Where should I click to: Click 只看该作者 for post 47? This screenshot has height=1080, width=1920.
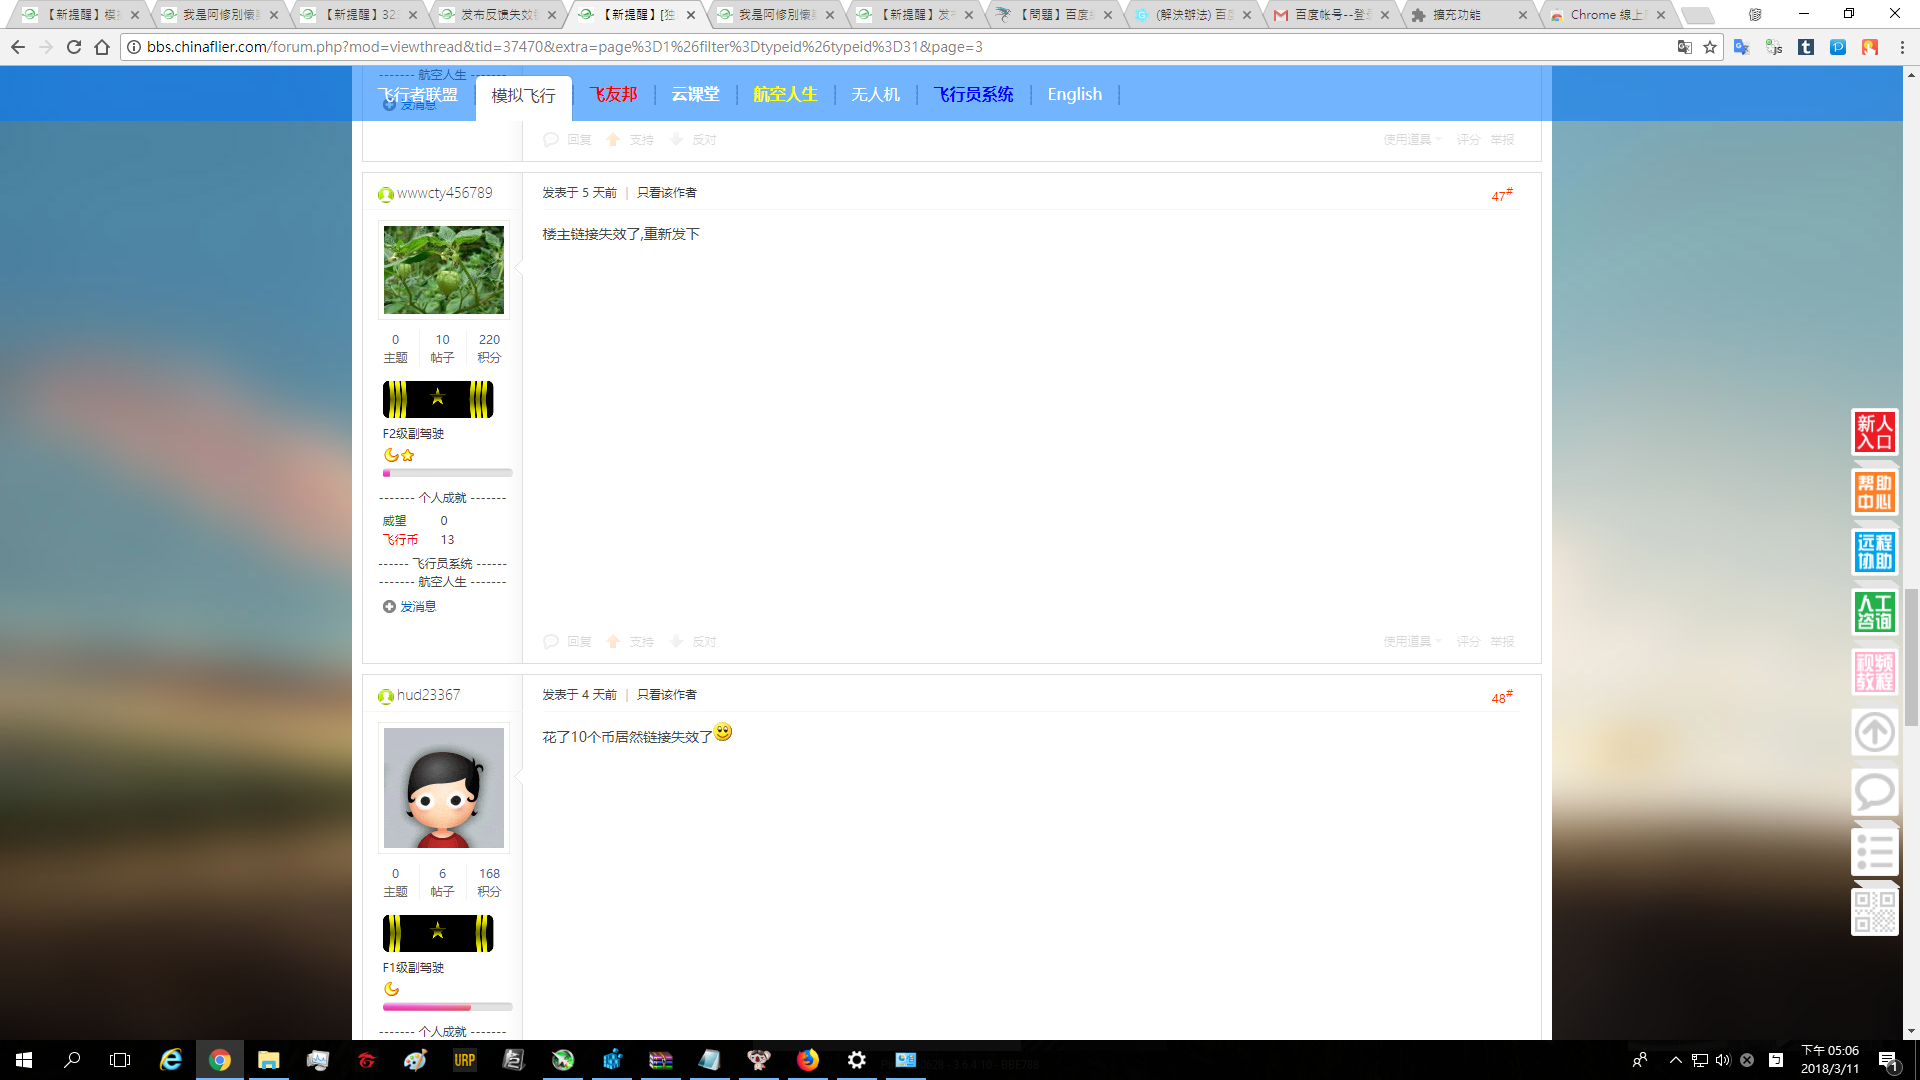[x=667, y=193]
